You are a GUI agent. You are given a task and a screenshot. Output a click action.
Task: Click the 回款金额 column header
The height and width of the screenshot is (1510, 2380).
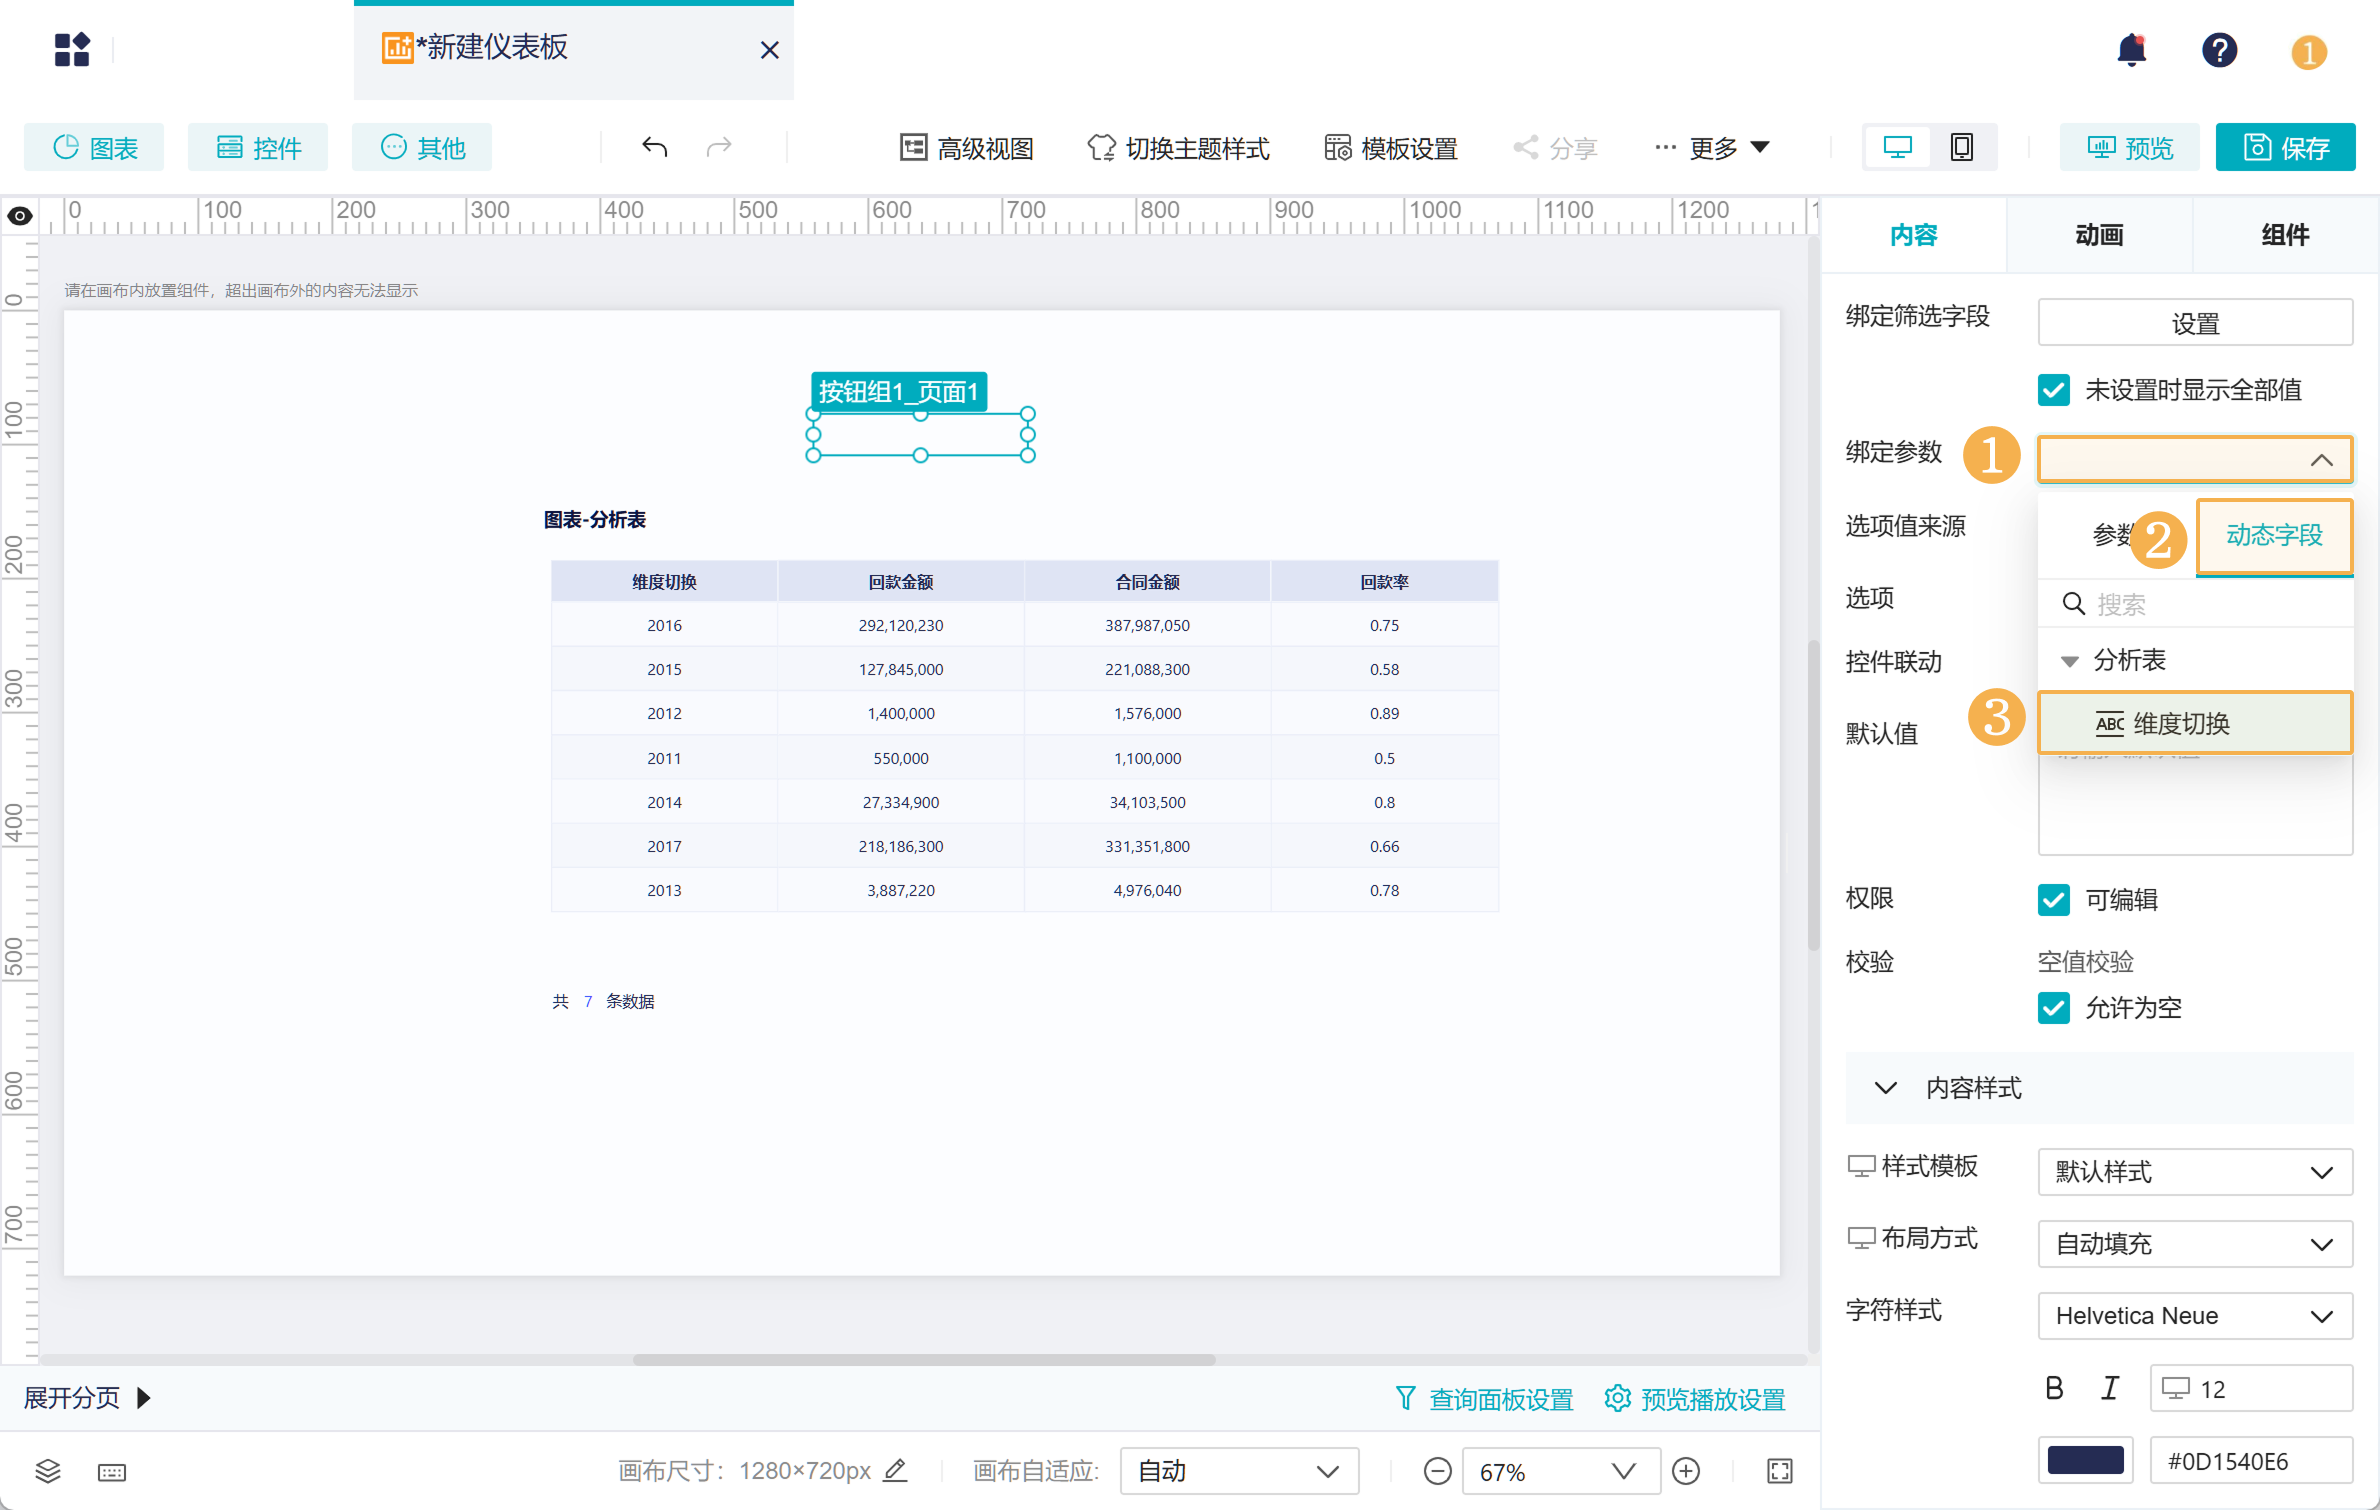[x=900, y=582]
